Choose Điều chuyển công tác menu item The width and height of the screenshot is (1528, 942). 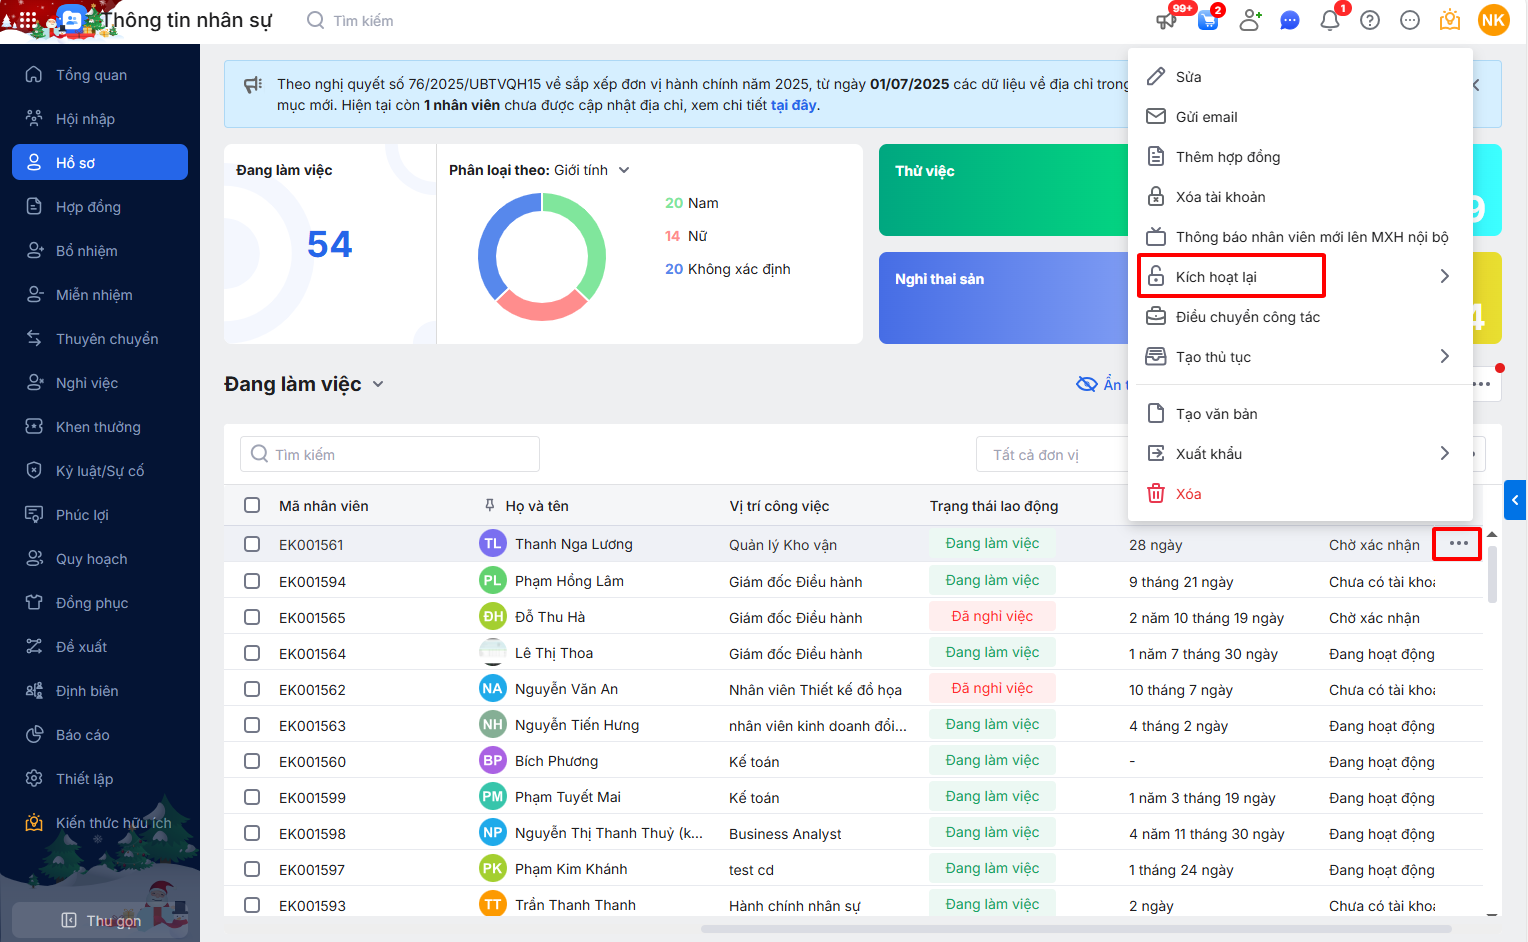pyautogui.click(x=1247, y=317)
